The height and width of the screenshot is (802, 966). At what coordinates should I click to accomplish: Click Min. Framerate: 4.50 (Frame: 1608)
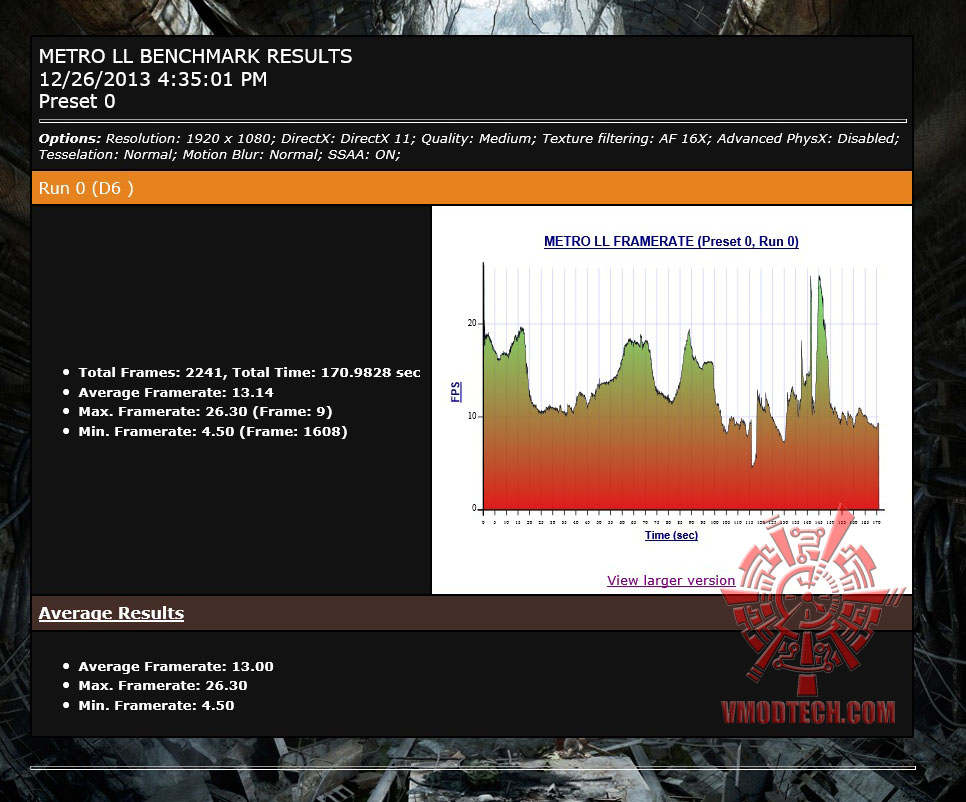[213, 431]
